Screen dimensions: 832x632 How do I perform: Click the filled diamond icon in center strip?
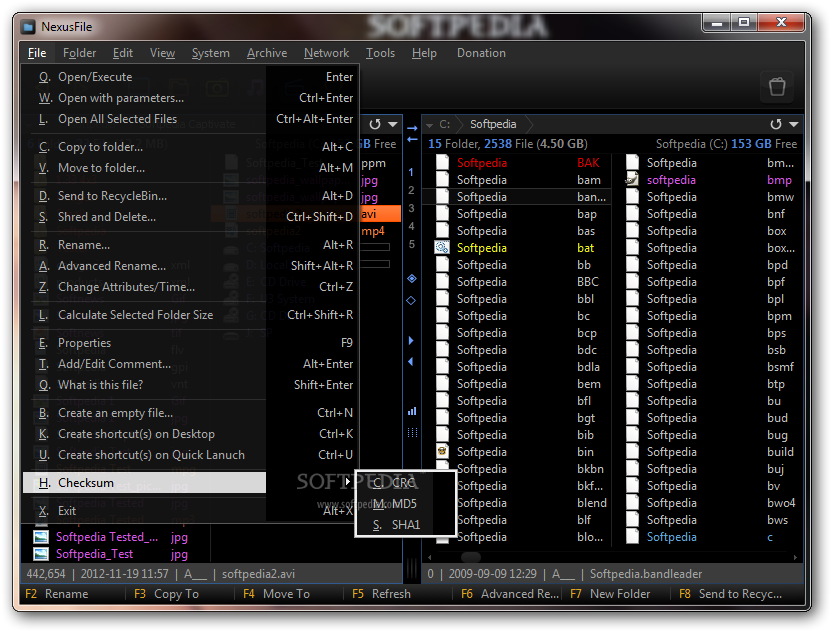point(412,279)
